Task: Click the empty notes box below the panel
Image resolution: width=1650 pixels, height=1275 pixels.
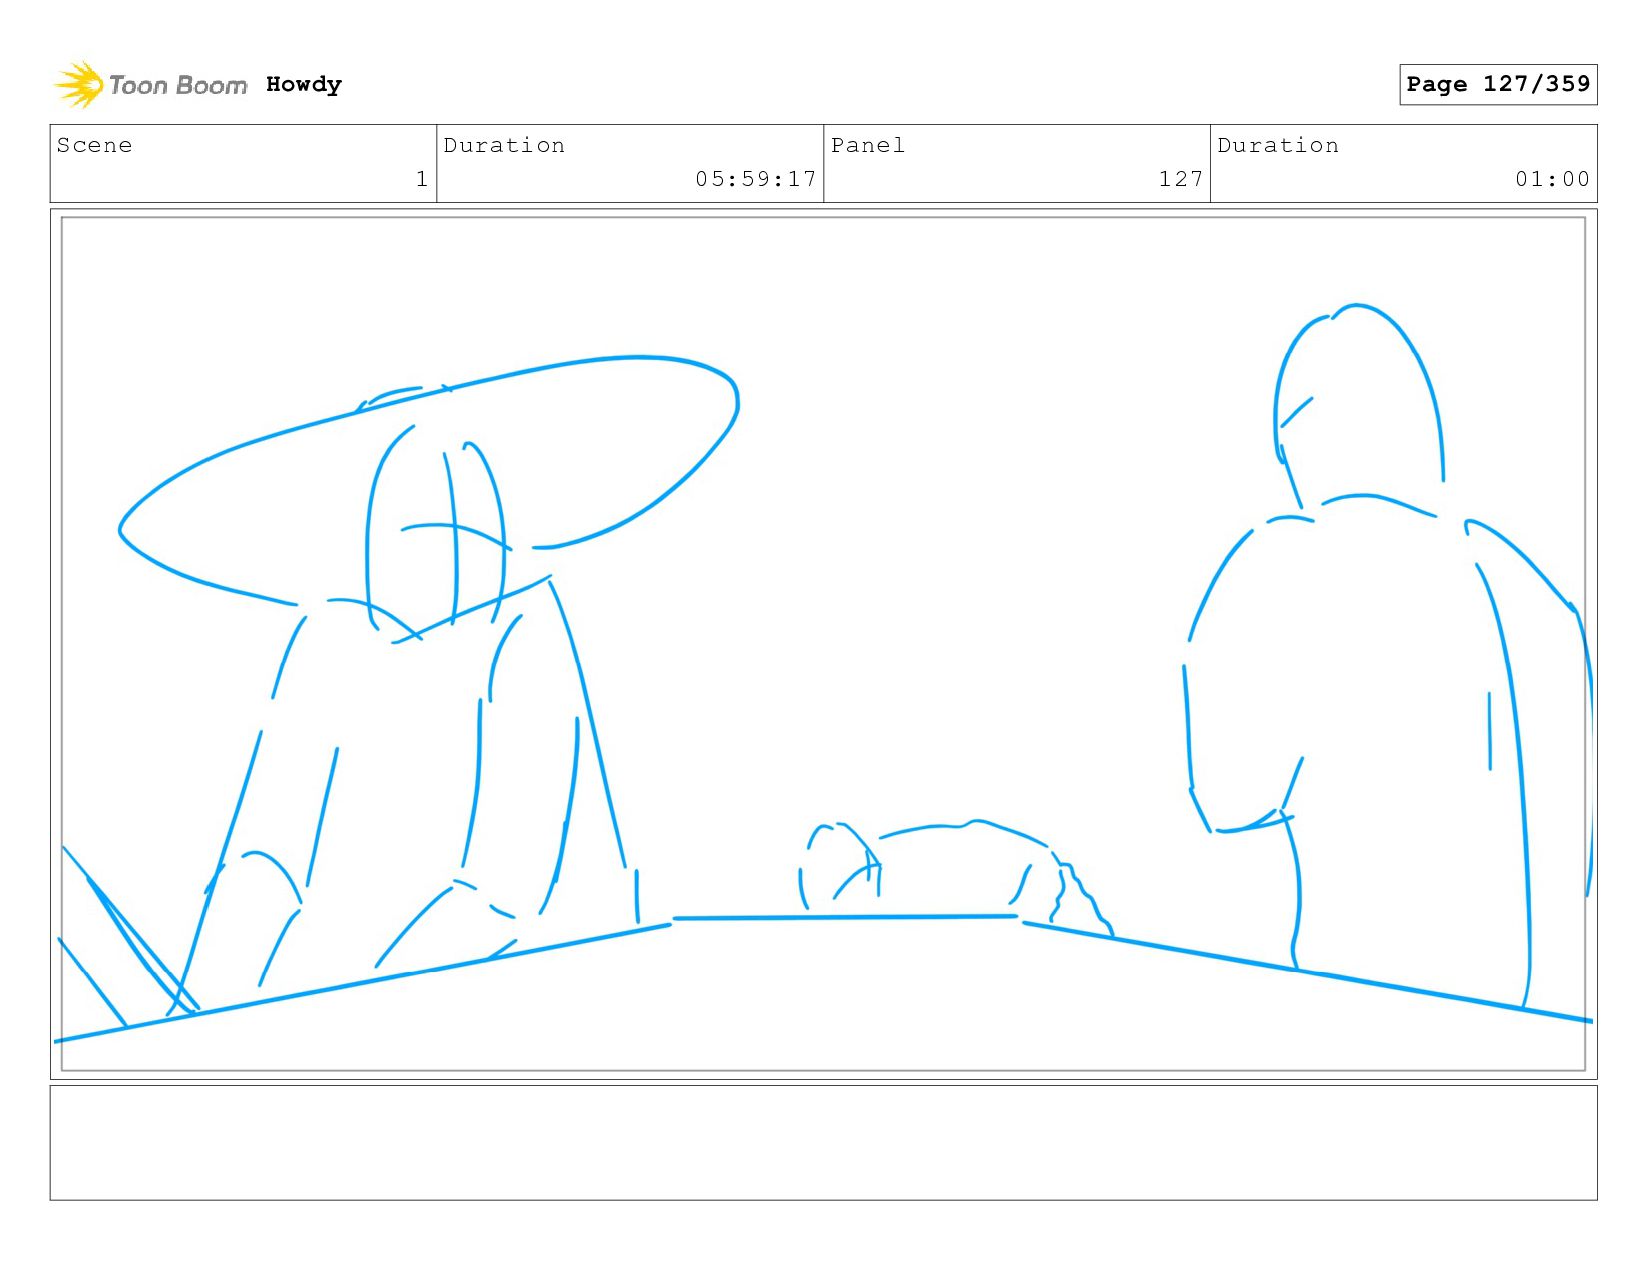Action: 823,1143
